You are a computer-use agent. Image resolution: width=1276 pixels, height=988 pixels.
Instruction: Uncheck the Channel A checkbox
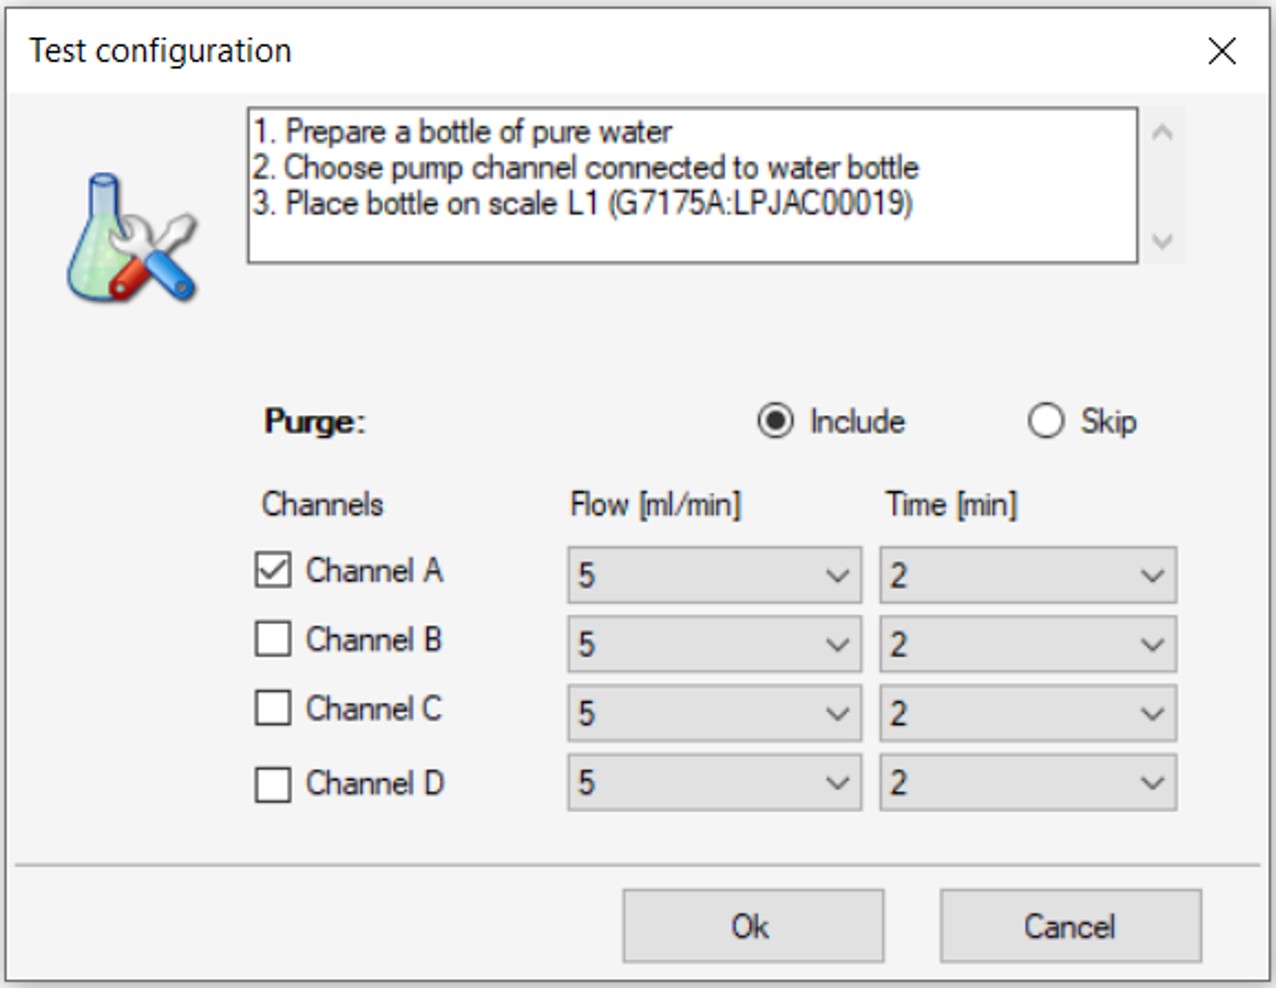(274, 569)
